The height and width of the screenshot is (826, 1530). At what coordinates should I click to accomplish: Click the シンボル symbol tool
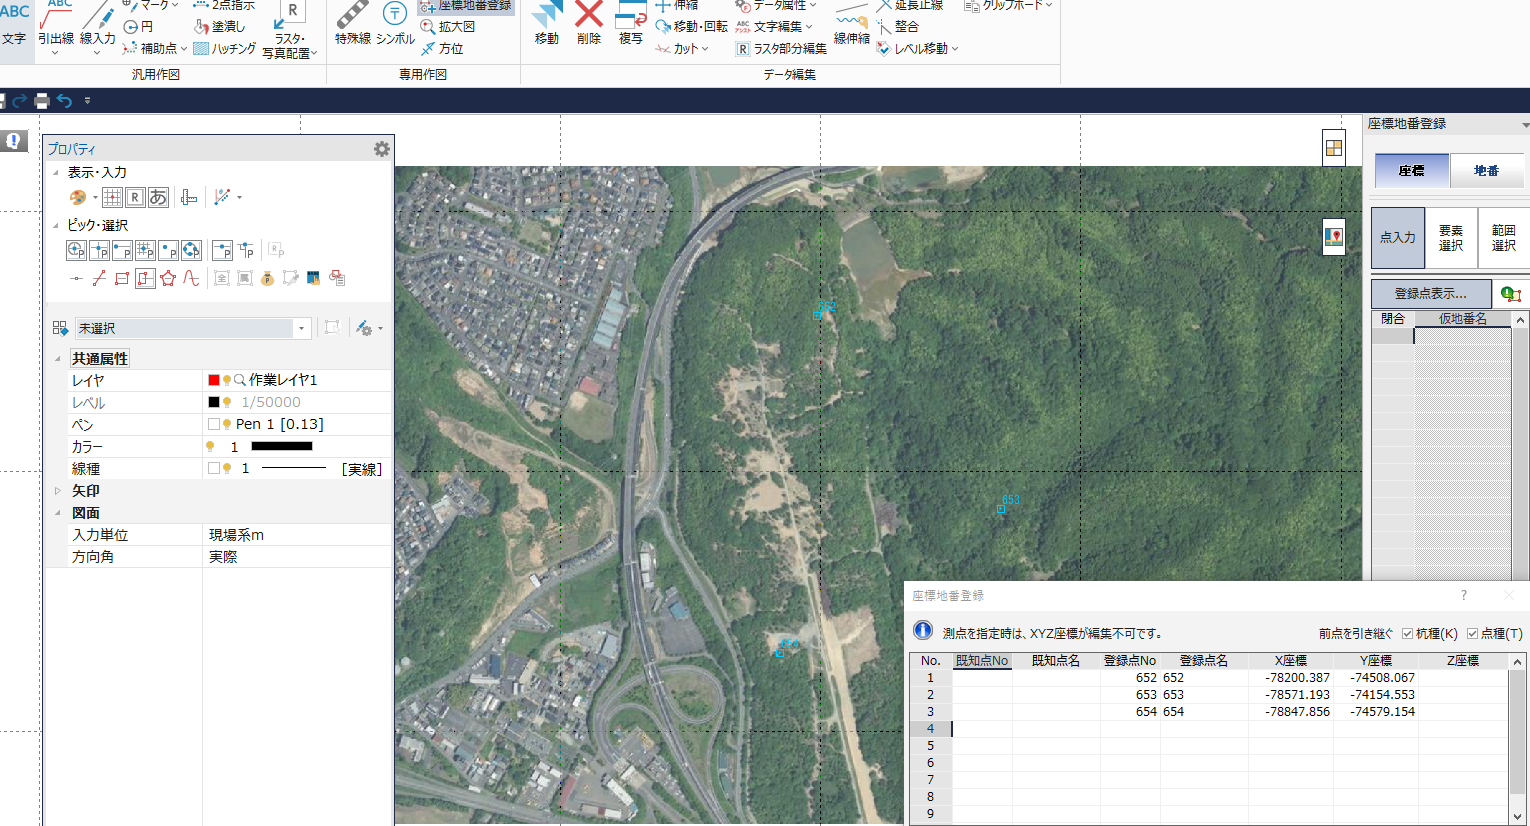(395, 23)
